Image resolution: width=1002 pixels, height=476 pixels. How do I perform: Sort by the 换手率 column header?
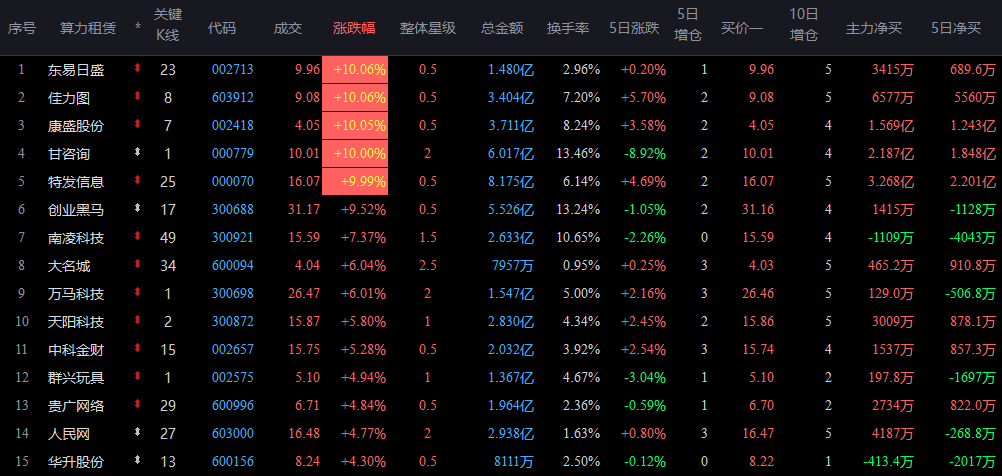(x=568, y=28)
